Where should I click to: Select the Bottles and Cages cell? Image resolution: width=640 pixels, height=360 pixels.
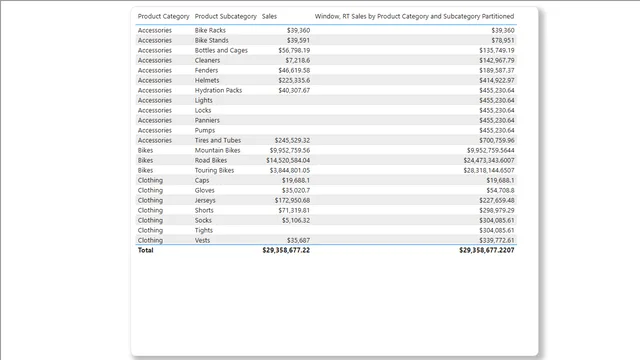click(x=221, y=50)
